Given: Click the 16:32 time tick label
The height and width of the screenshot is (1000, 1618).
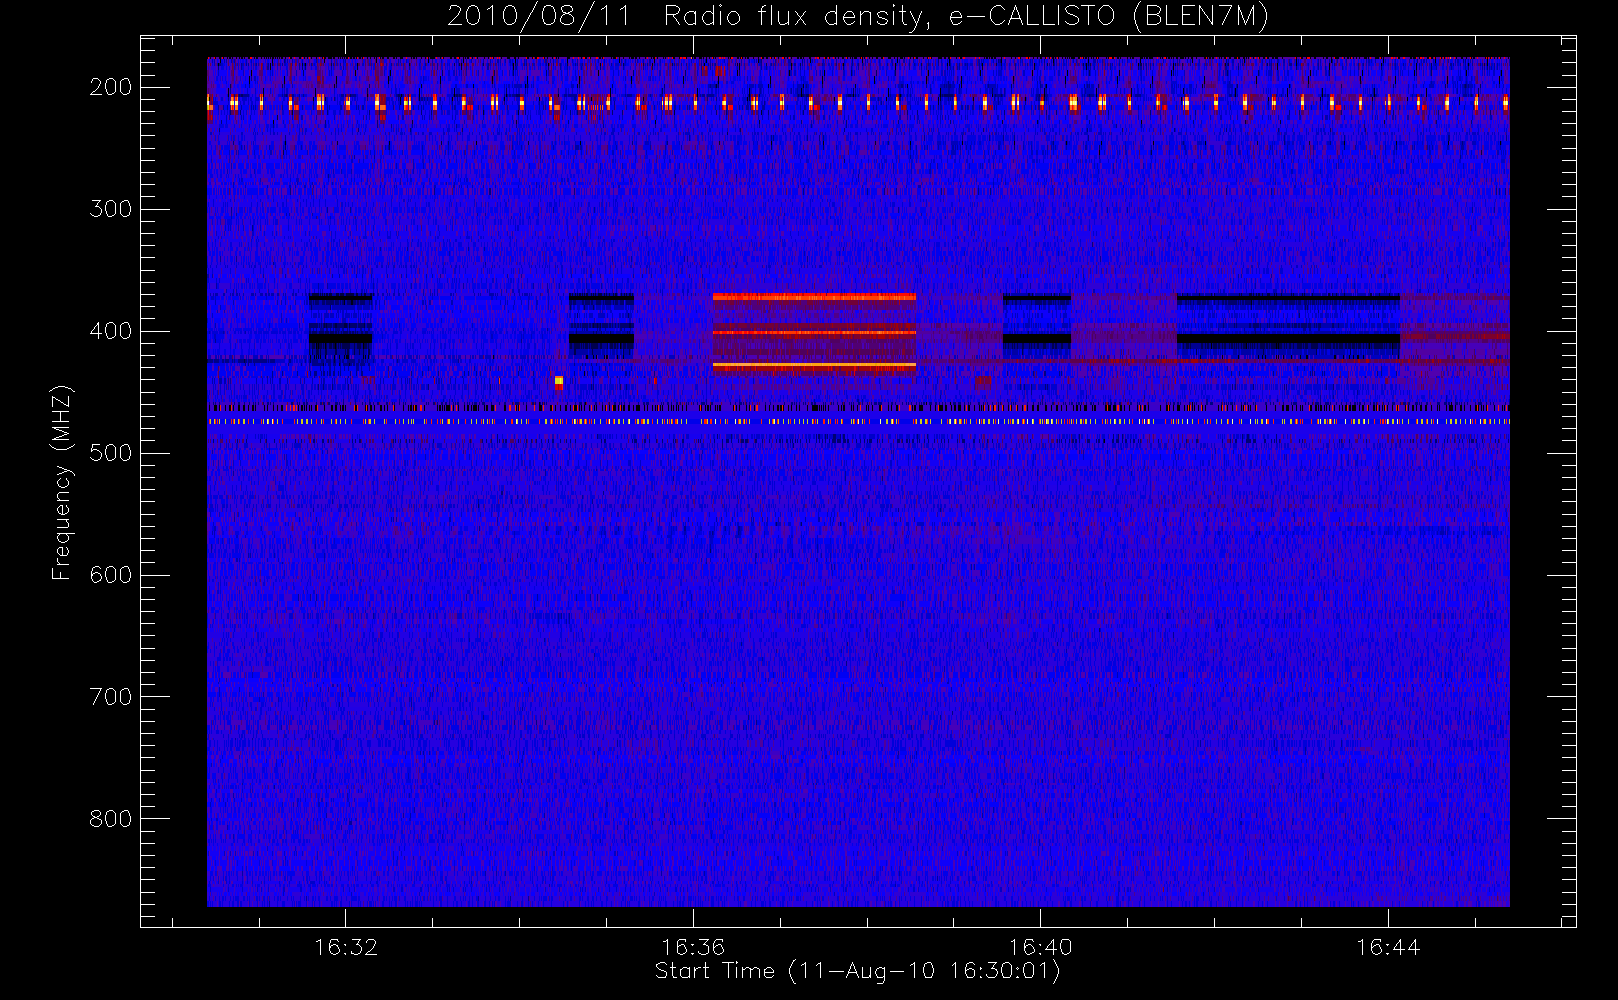Looking at the screenshot, I should pyautogui.click(x=346, y=947).
